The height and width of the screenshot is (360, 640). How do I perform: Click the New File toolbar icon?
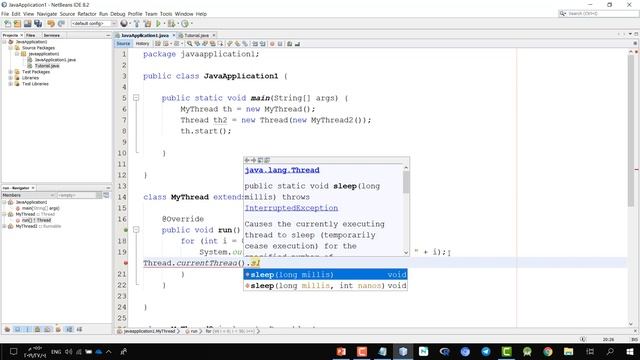tap(7, 24)
